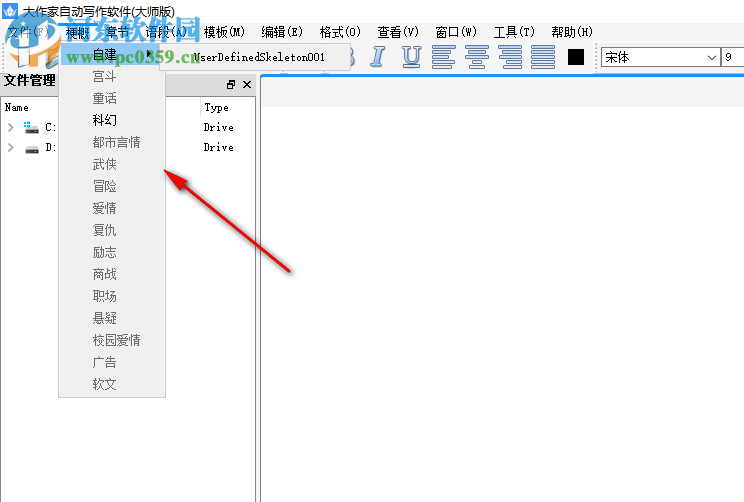Choose 校园爱情 from the genre menu

112,340
